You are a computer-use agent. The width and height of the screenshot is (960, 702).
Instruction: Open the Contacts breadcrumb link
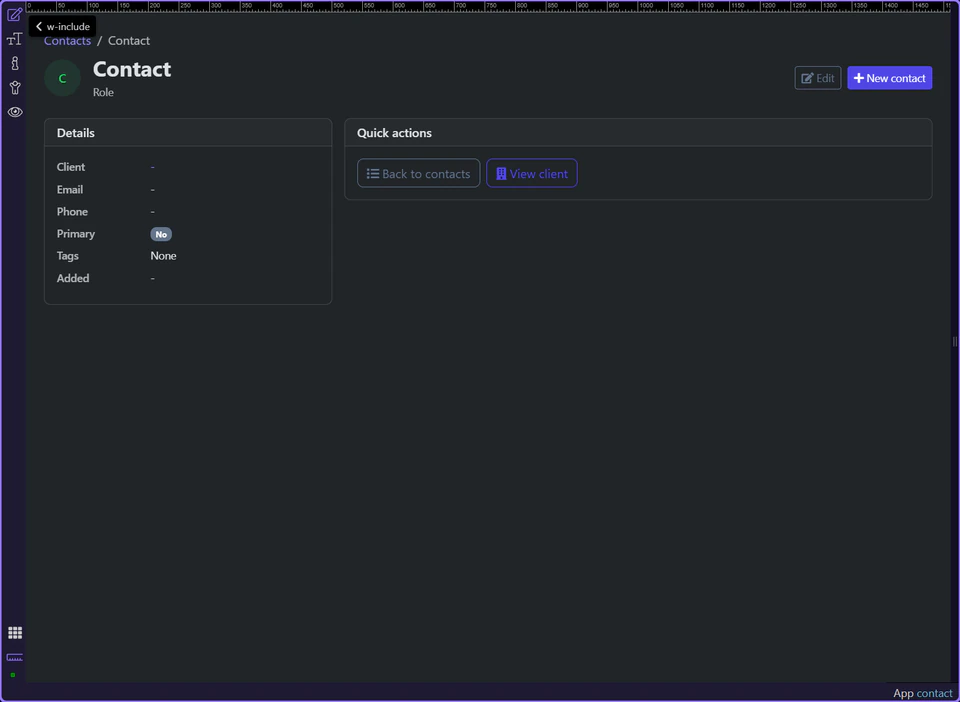(x=66, y=40)
